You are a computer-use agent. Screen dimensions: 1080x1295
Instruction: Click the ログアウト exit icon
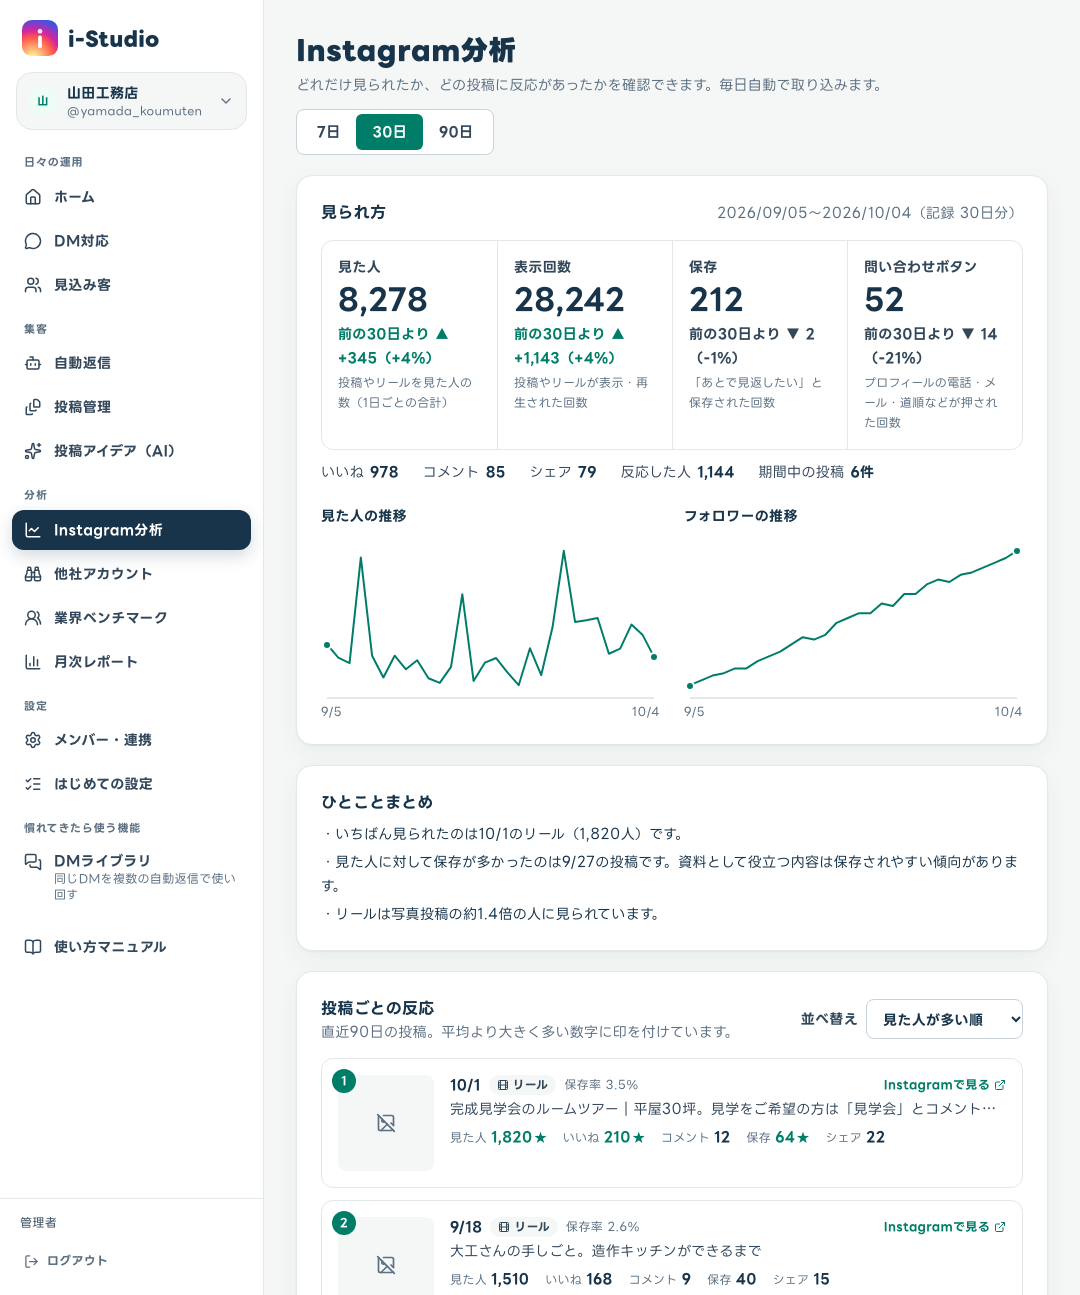pyautogui.click(x=31, y=1261)
